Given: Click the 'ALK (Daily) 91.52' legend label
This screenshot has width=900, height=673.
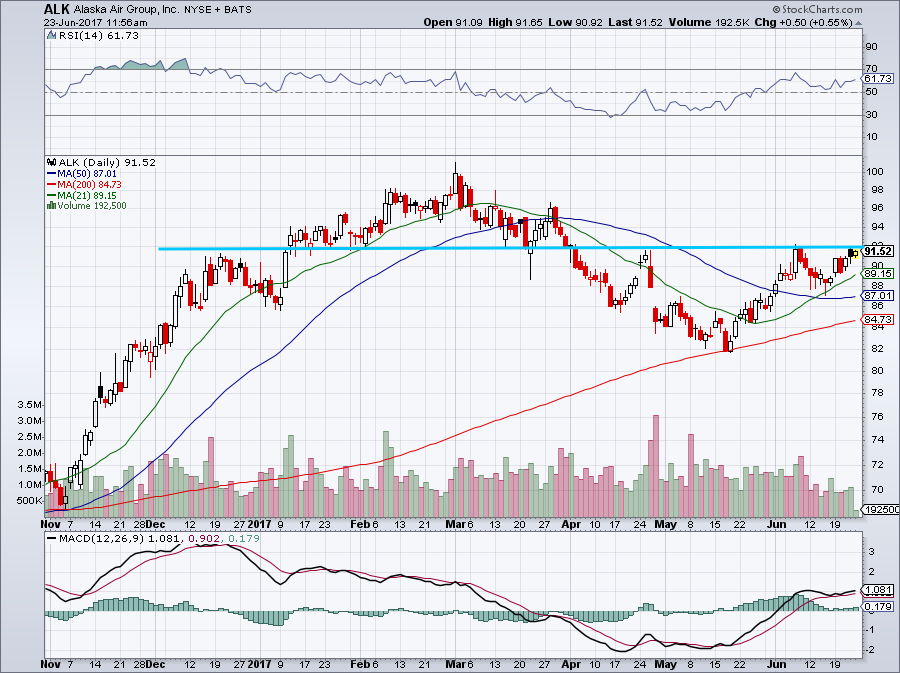Looking at the screenshot, I should (107, 162).
